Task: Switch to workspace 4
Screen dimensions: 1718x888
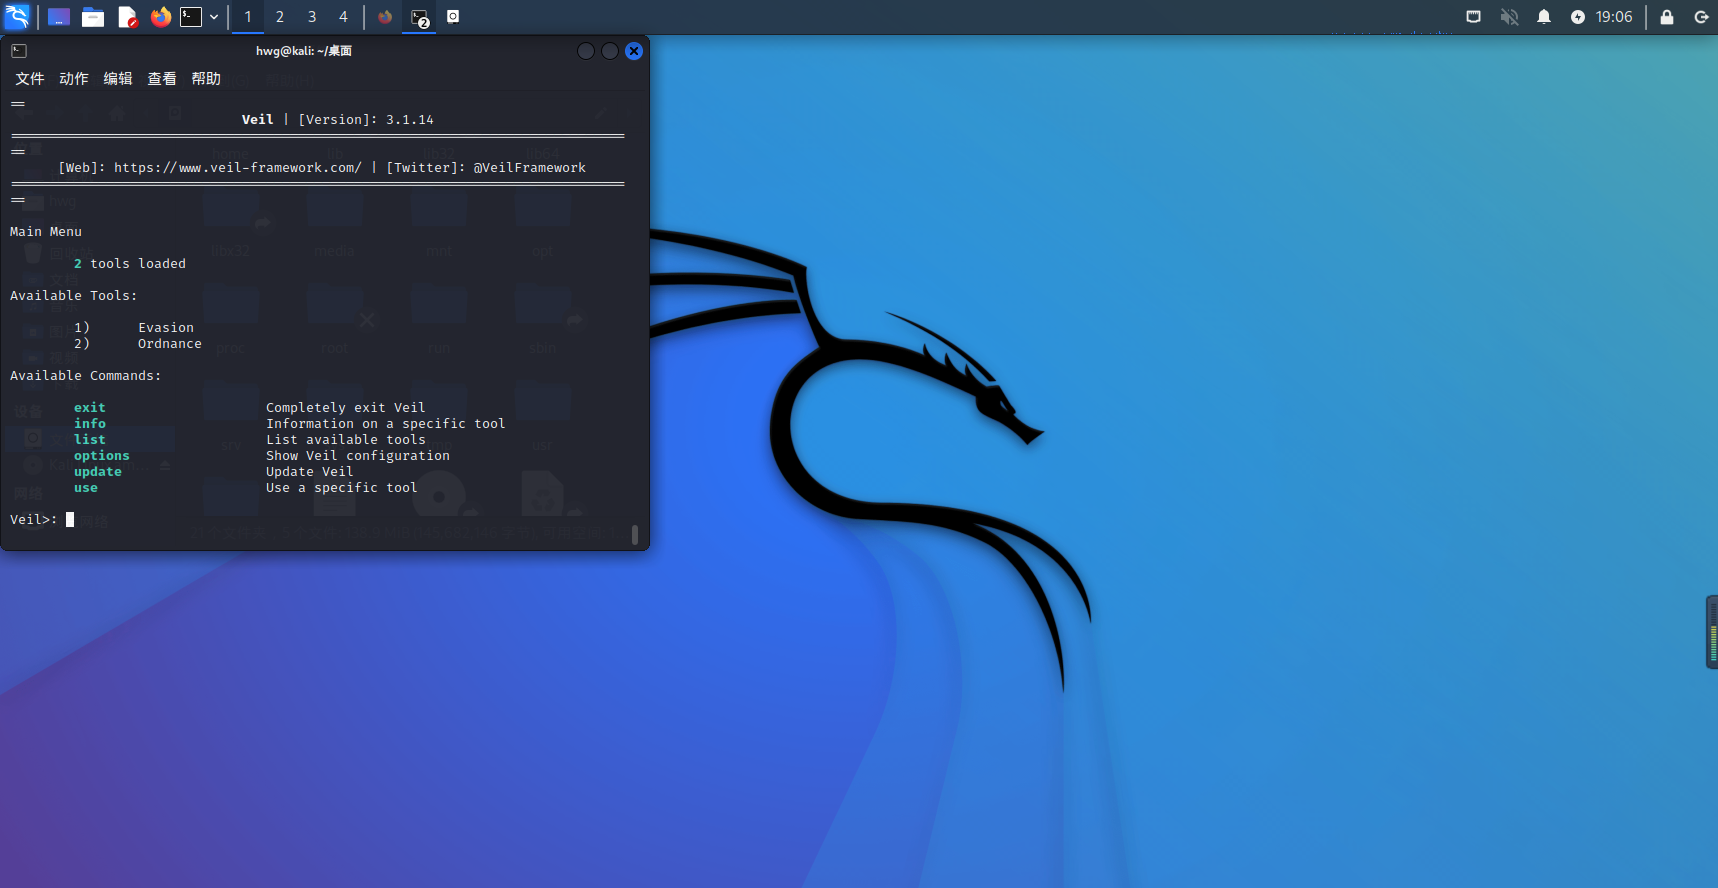Action: click(x=343, y=17)
